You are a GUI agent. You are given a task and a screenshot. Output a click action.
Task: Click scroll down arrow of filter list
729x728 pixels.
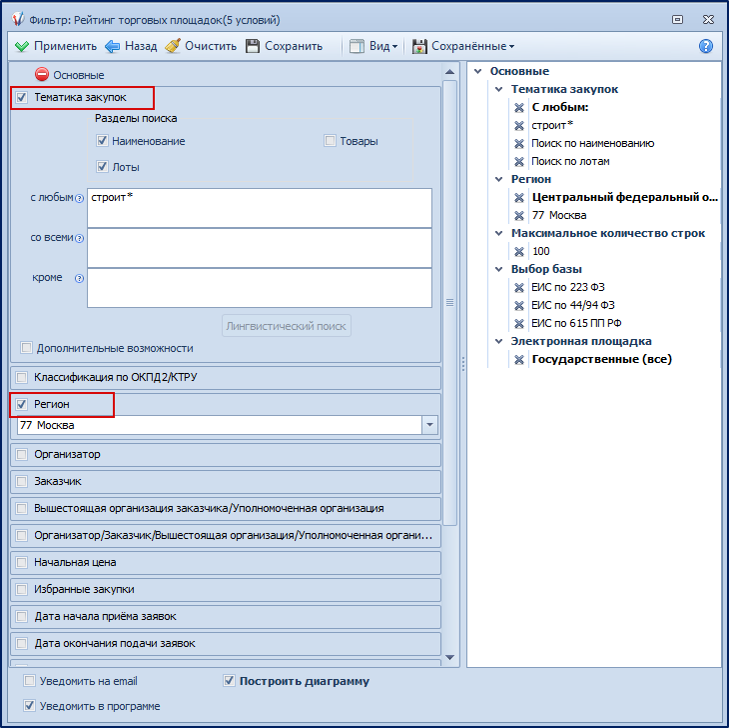tap(450, 657)
